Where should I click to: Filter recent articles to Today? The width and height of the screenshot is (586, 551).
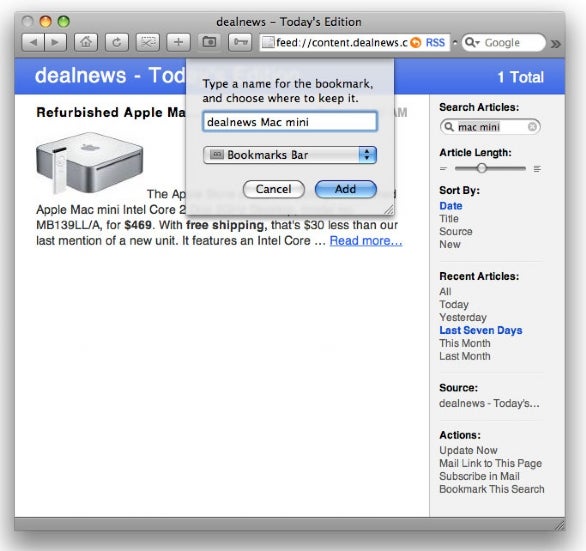(x=454, y=304)
